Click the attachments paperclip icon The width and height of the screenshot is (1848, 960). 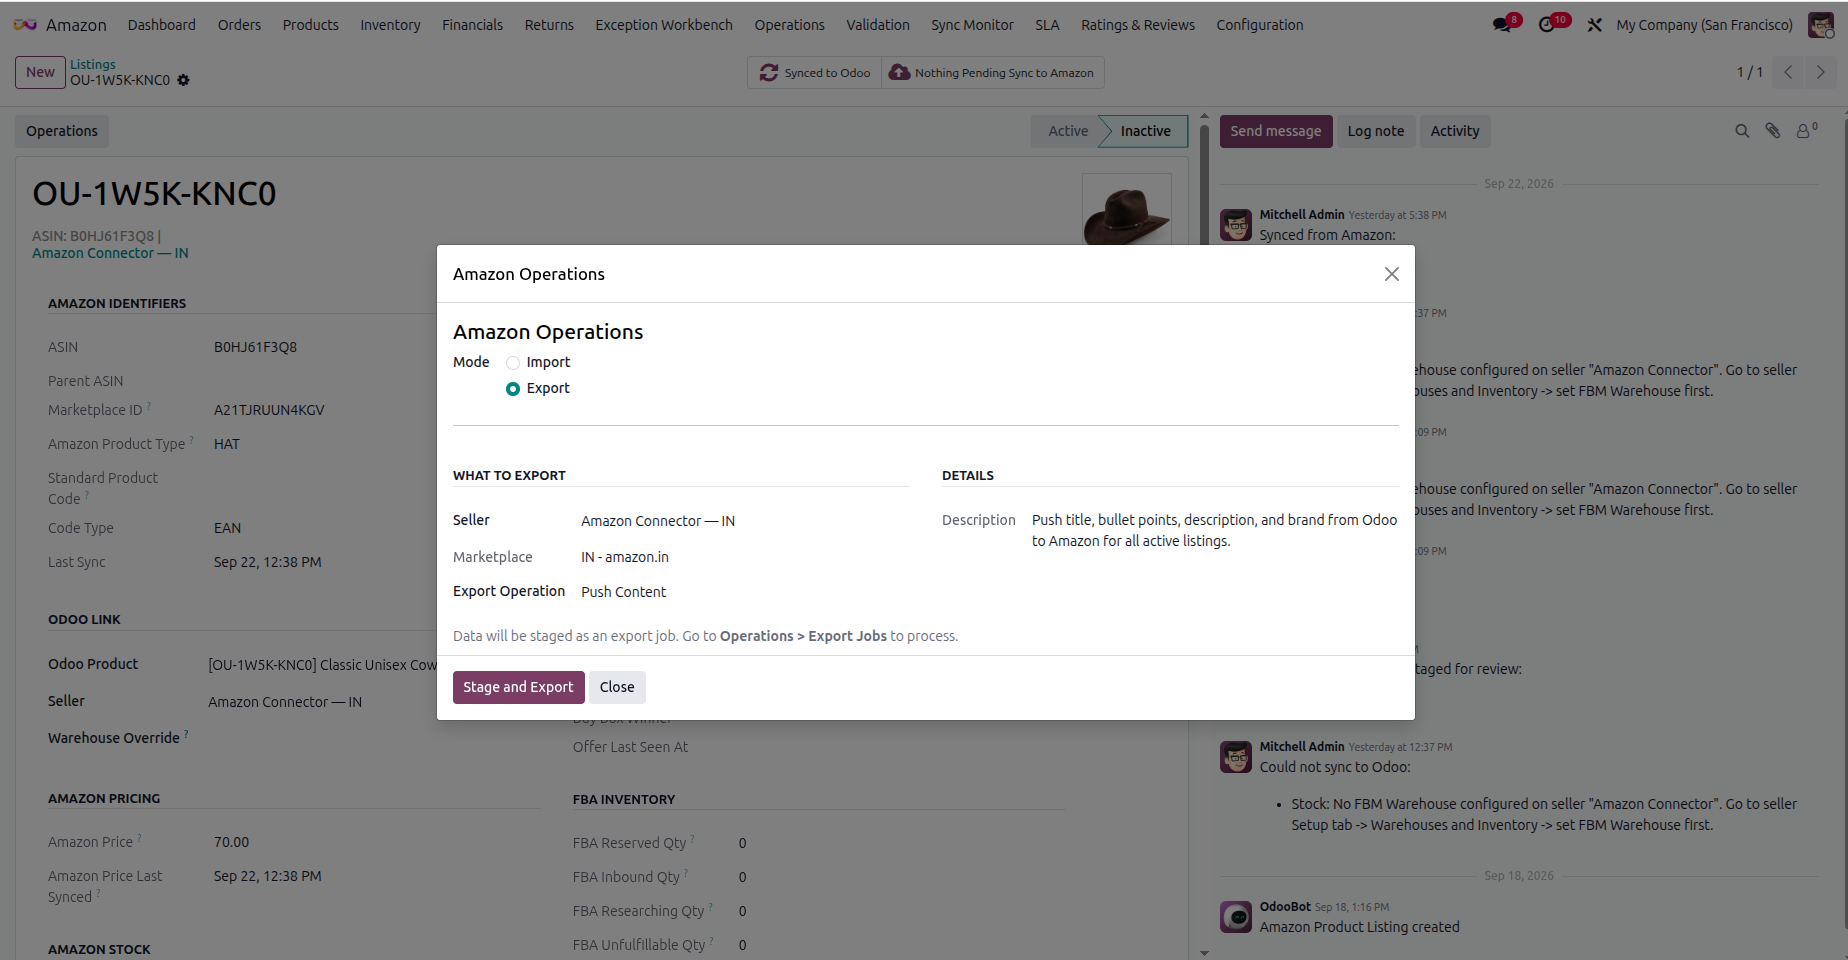[x=1773, y=131]
